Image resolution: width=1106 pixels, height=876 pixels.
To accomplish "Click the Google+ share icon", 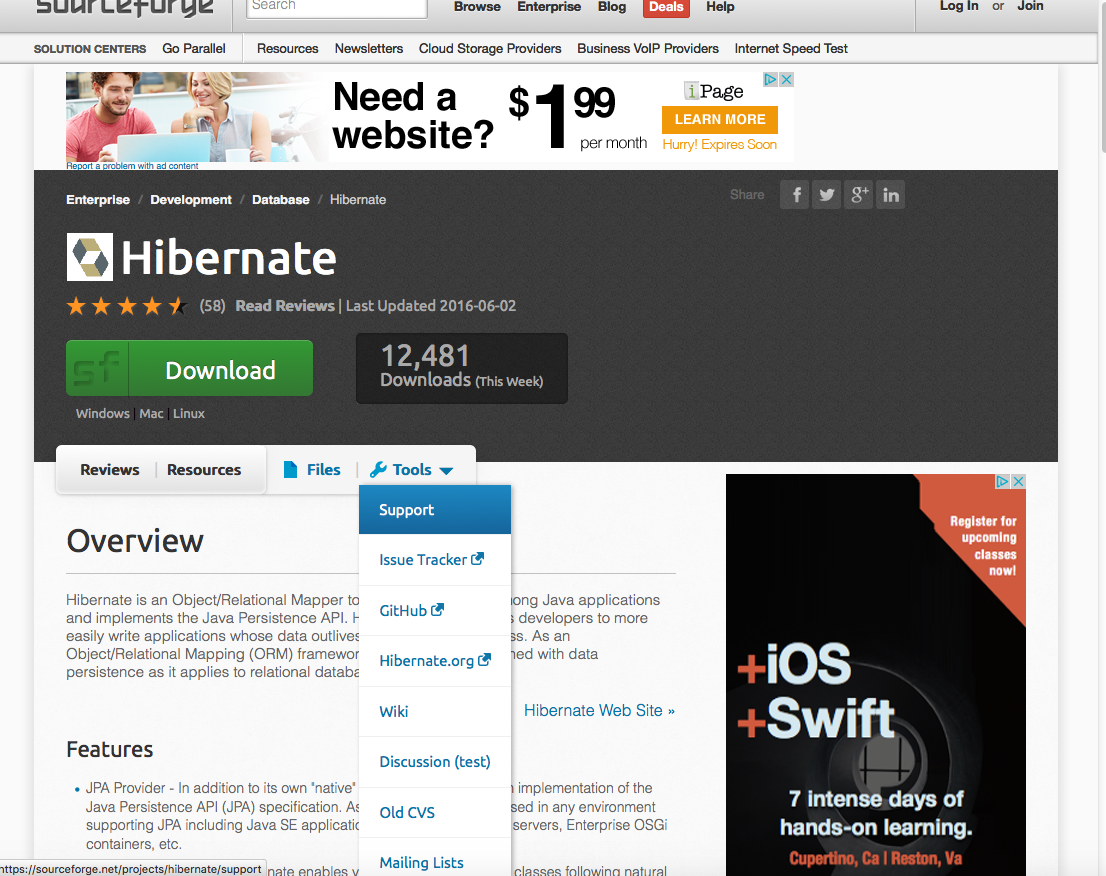I will pos(858,194).
